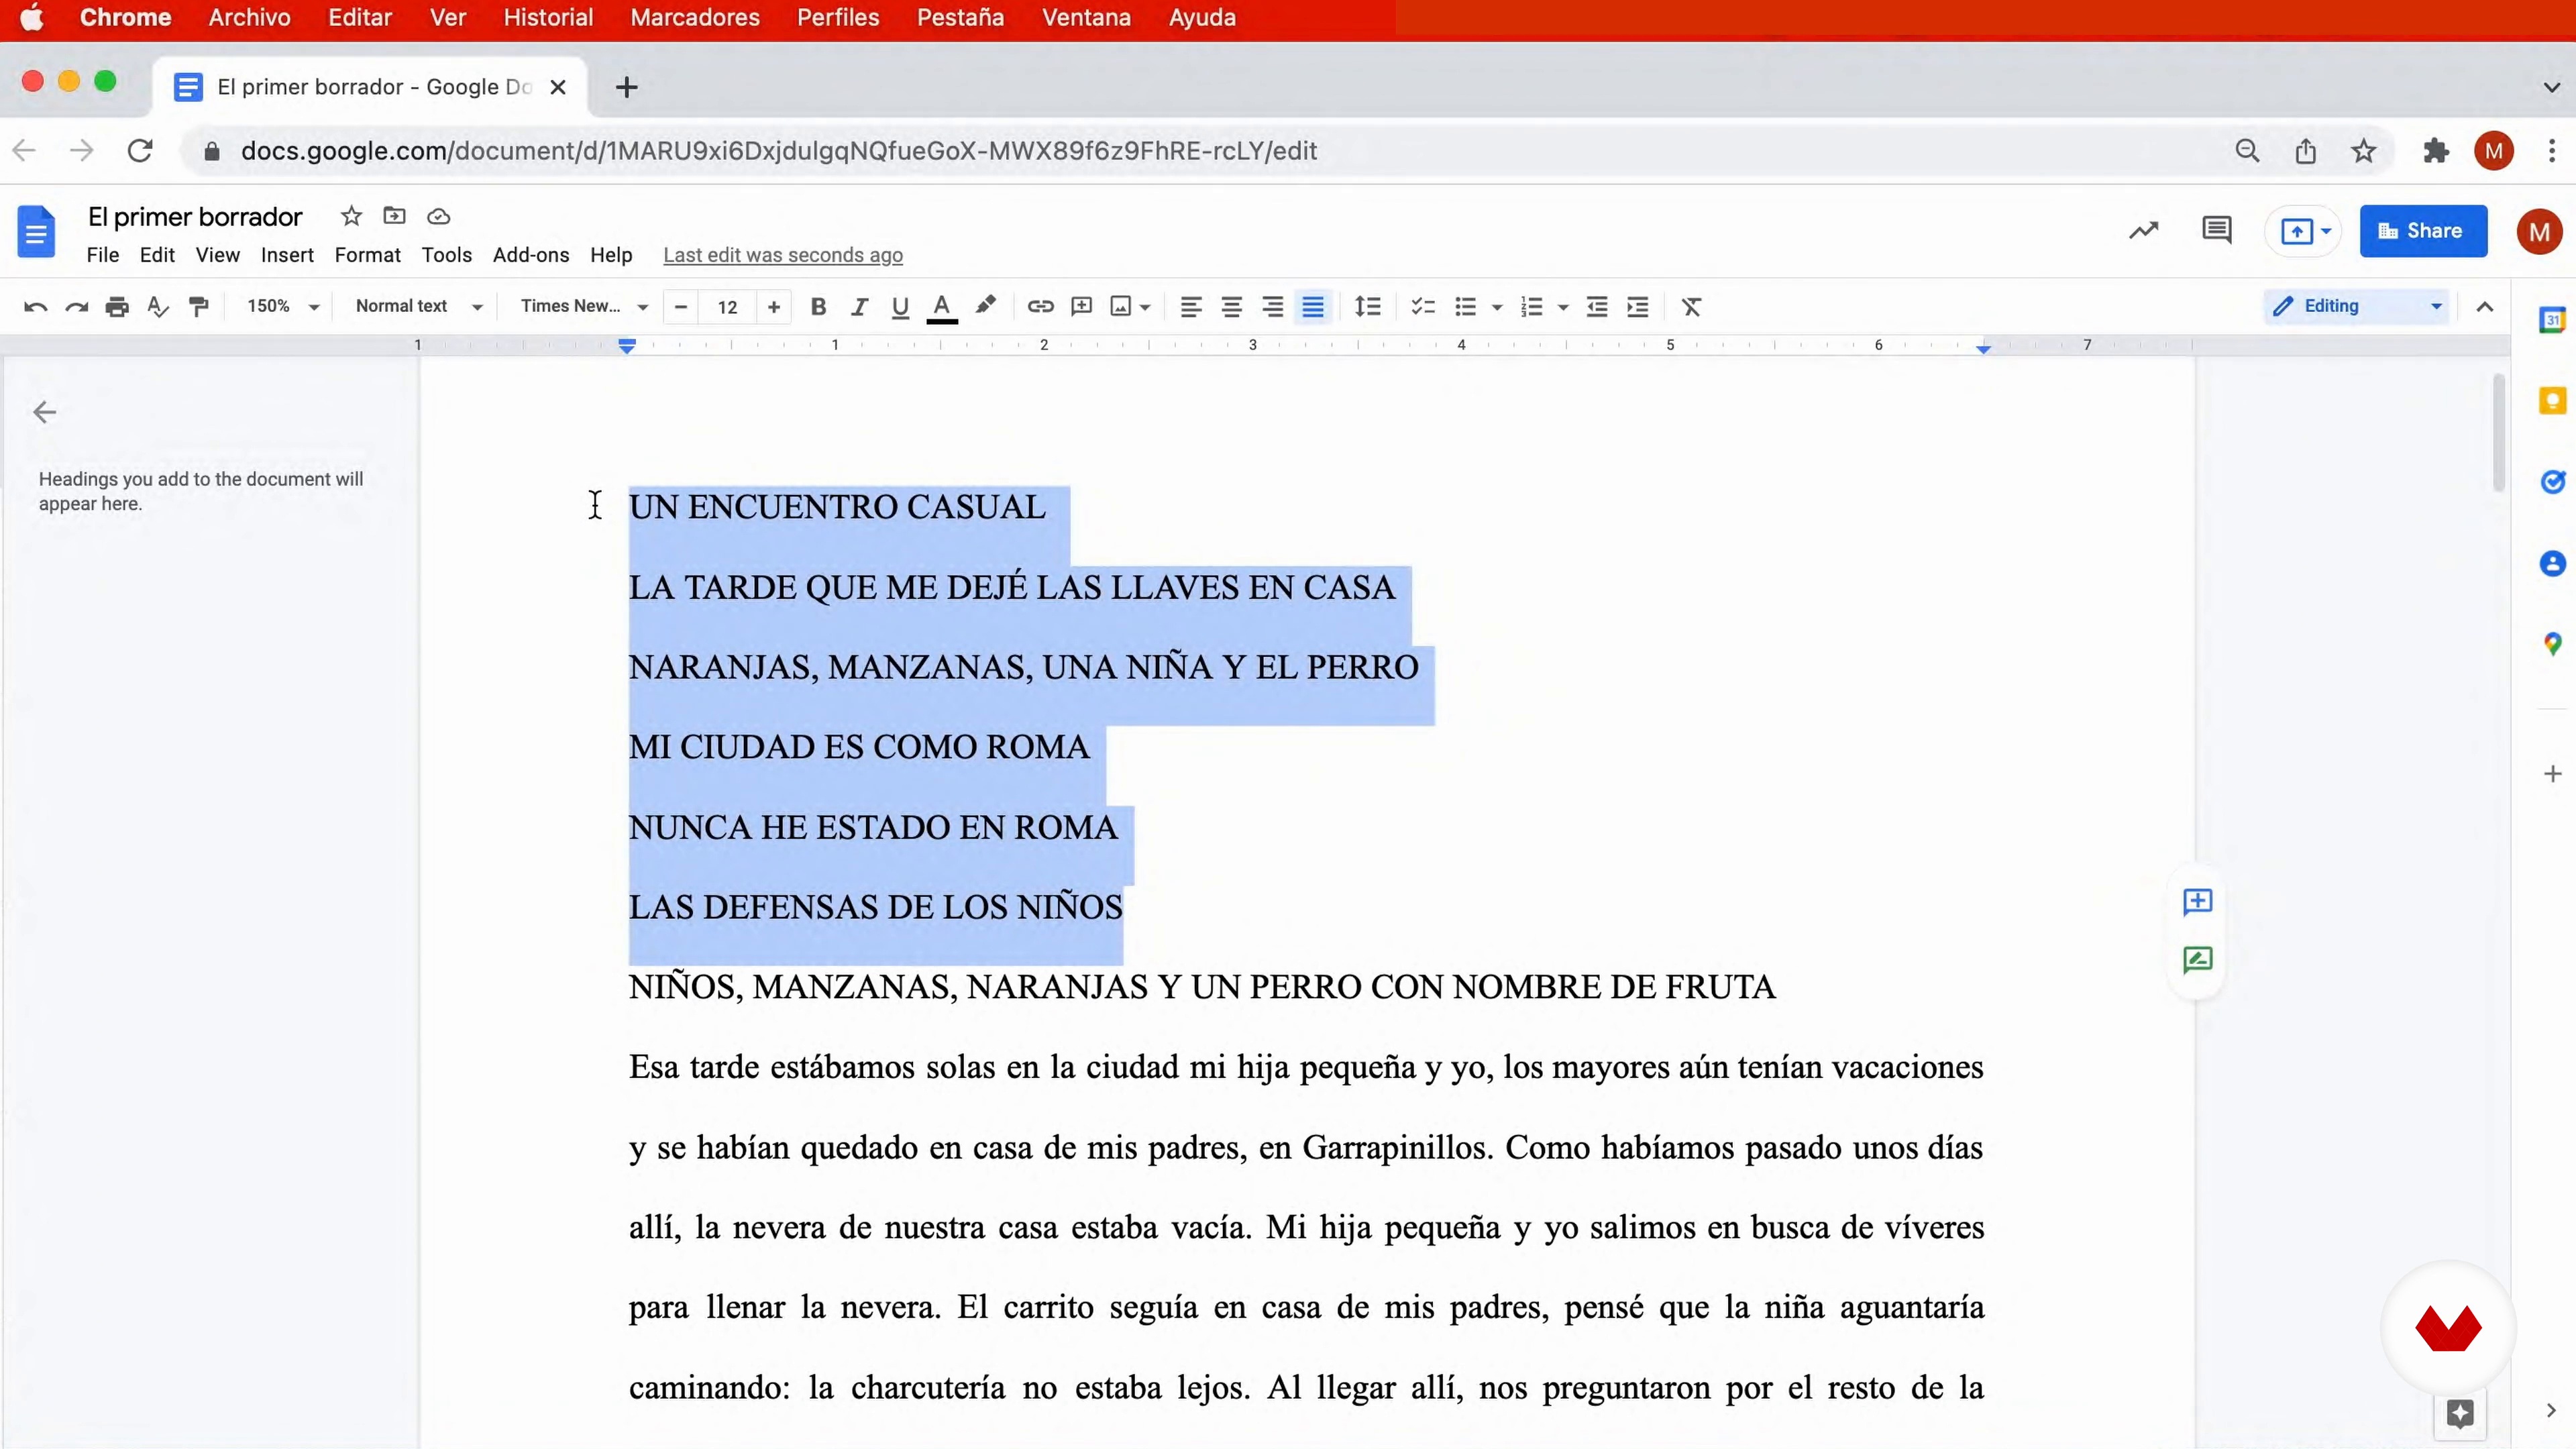Click the font size field showing 12
This screenshot has width=2576, height=1449.
pyautogui.click(x=727, y=307)
